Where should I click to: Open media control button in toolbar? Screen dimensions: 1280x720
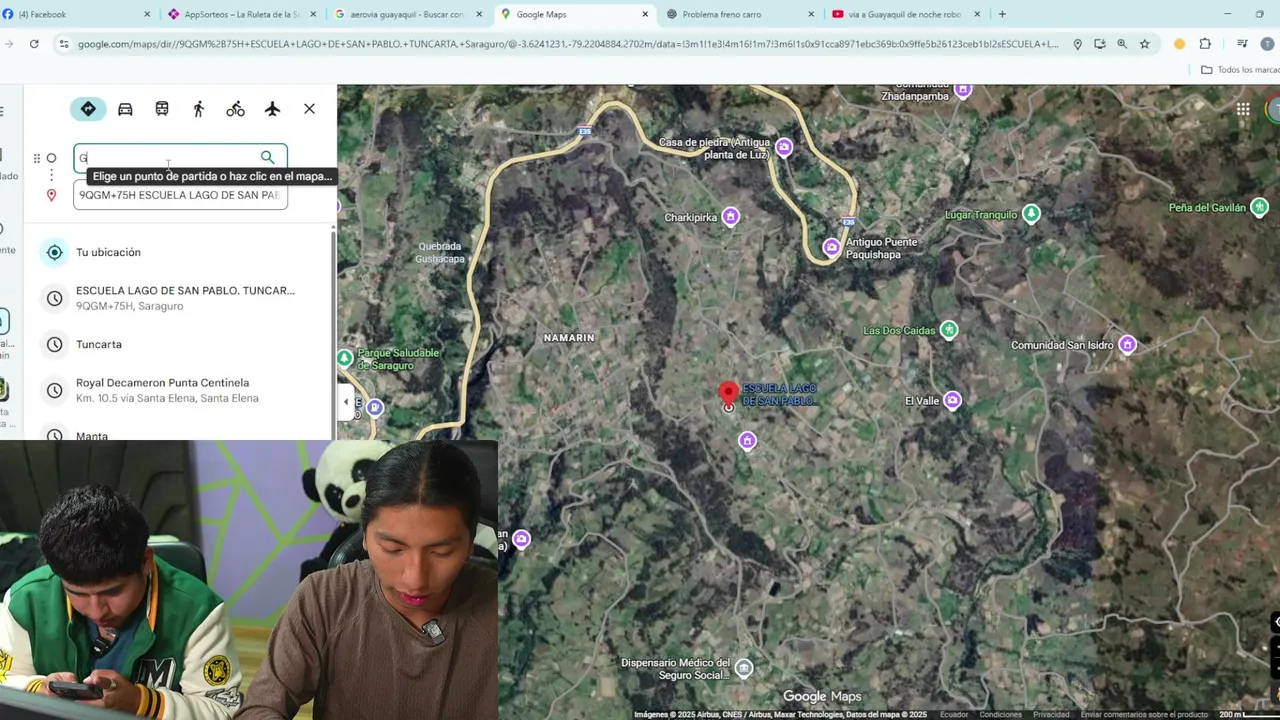click(1242, 44)
